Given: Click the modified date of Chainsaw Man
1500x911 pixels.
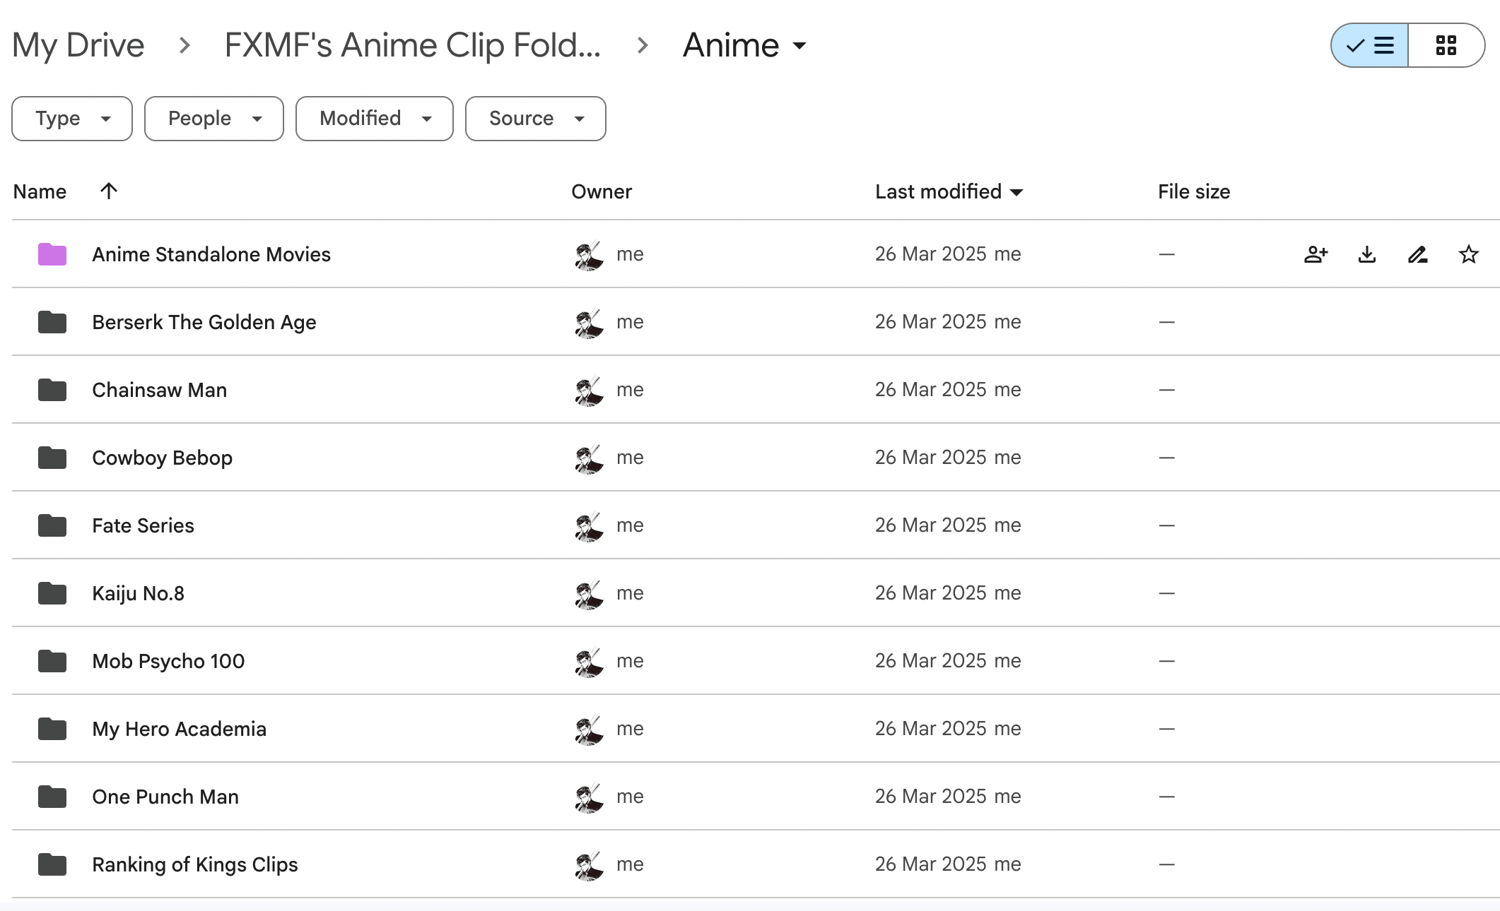Looking at the screenshot, I should point(930,390).
